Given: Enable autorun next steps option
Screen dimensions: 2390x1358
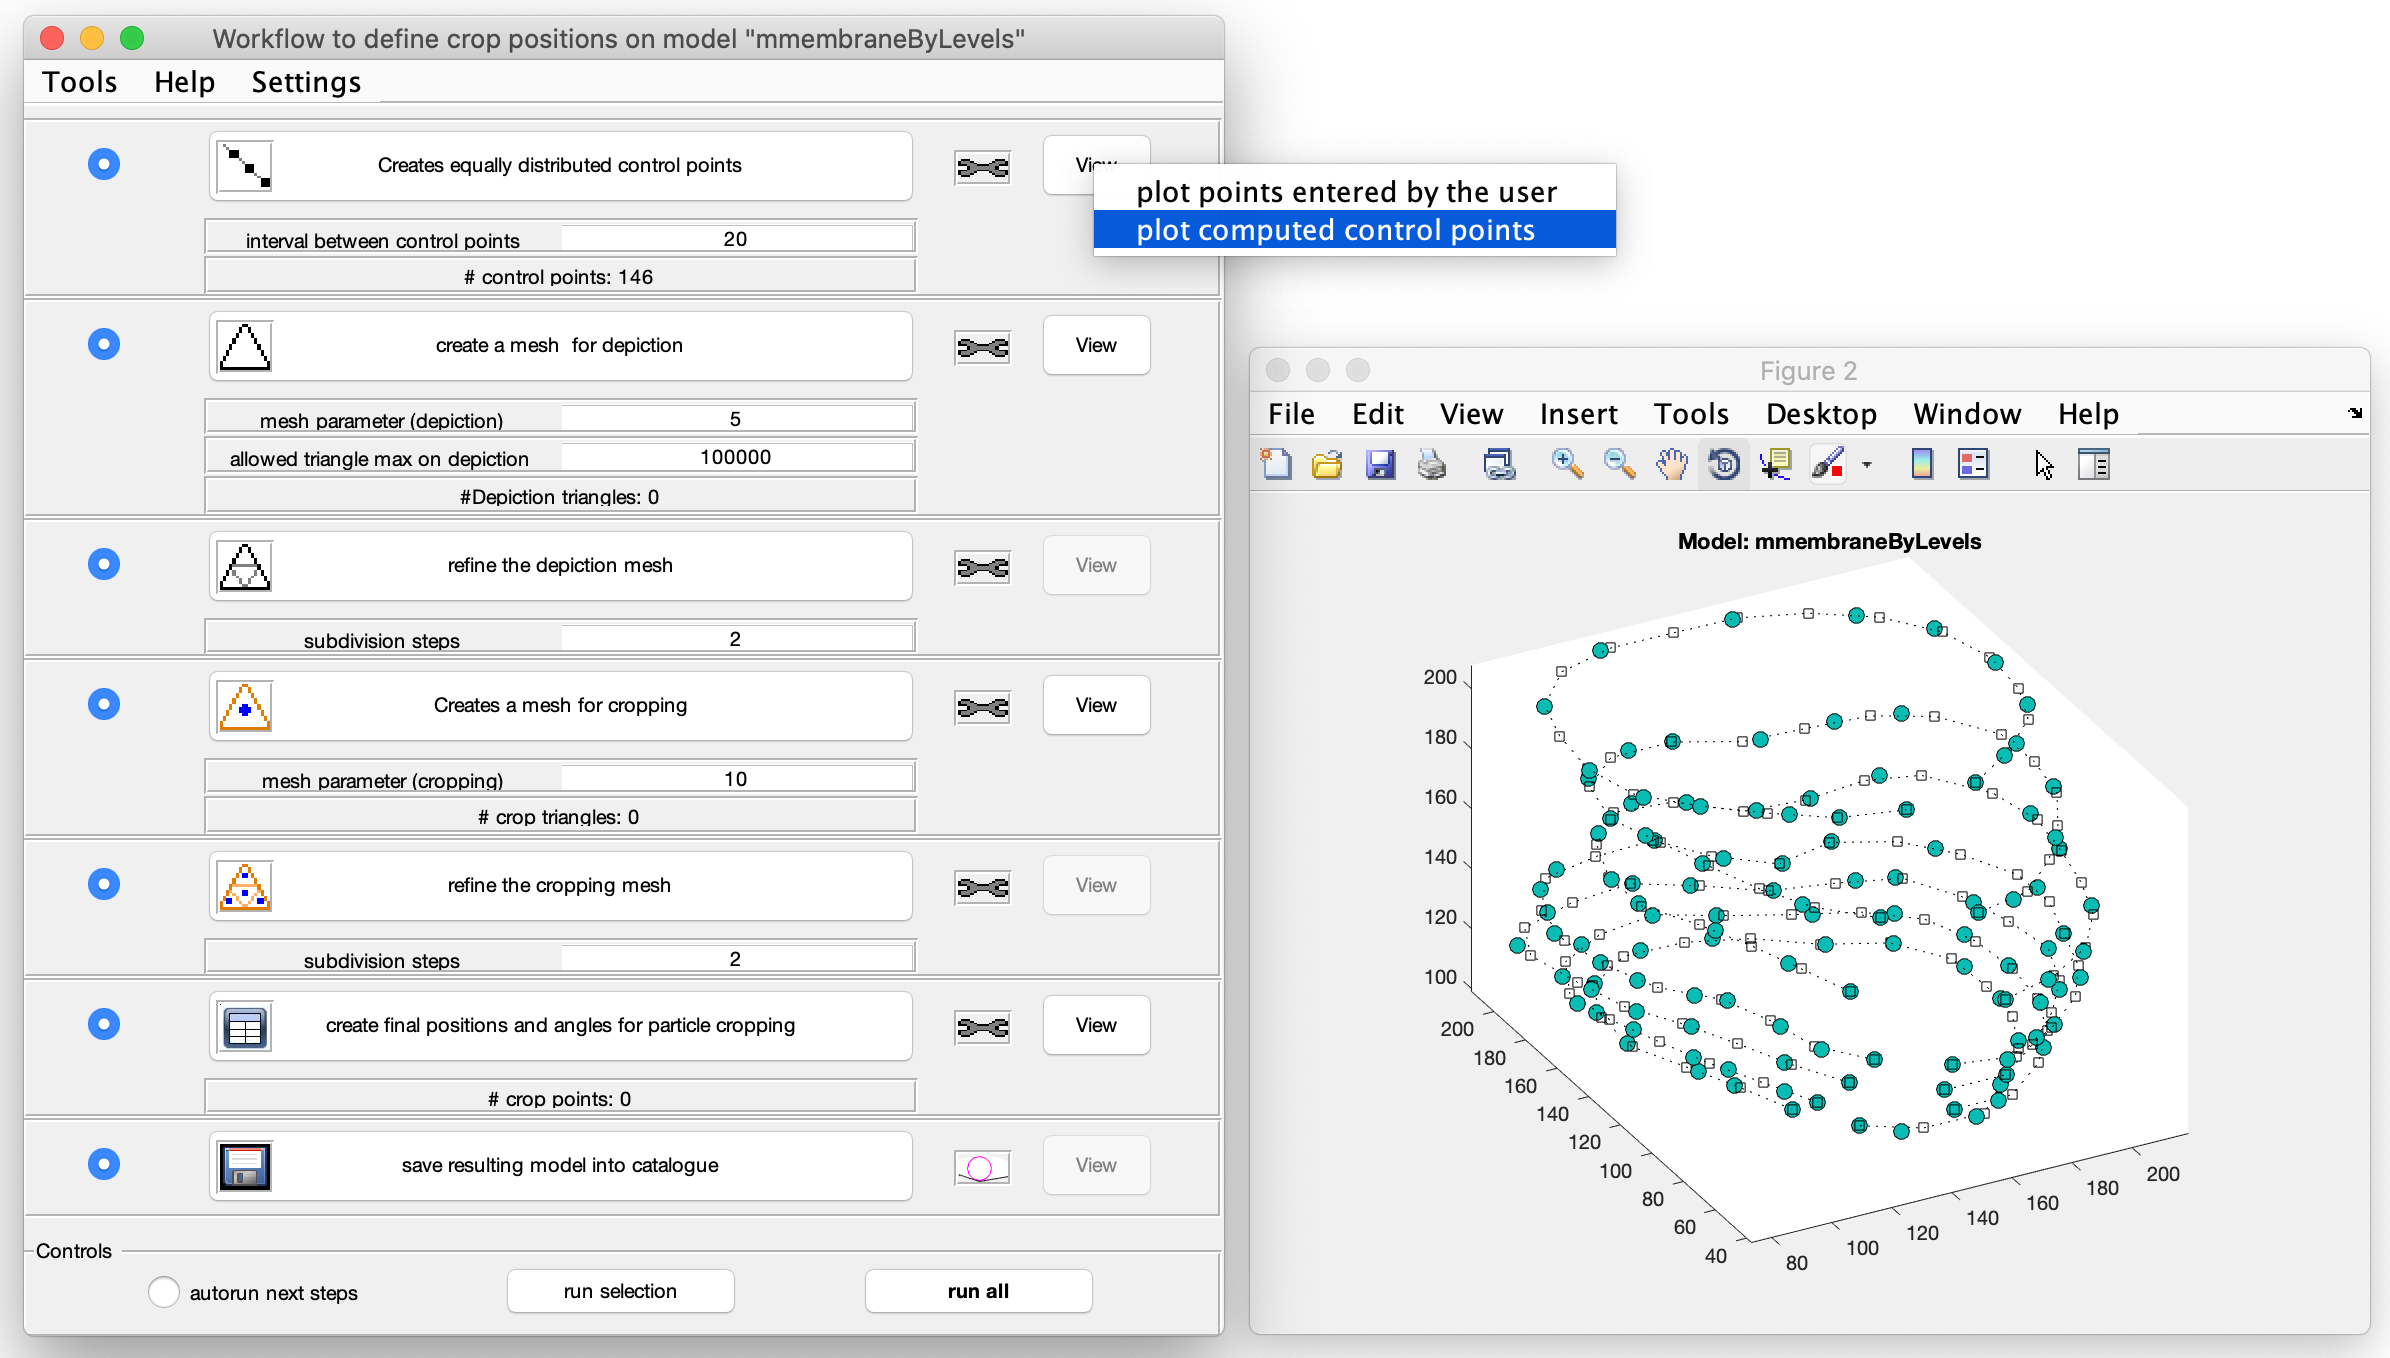Looking at the screenshot, I should click(x=164, y=1292).
